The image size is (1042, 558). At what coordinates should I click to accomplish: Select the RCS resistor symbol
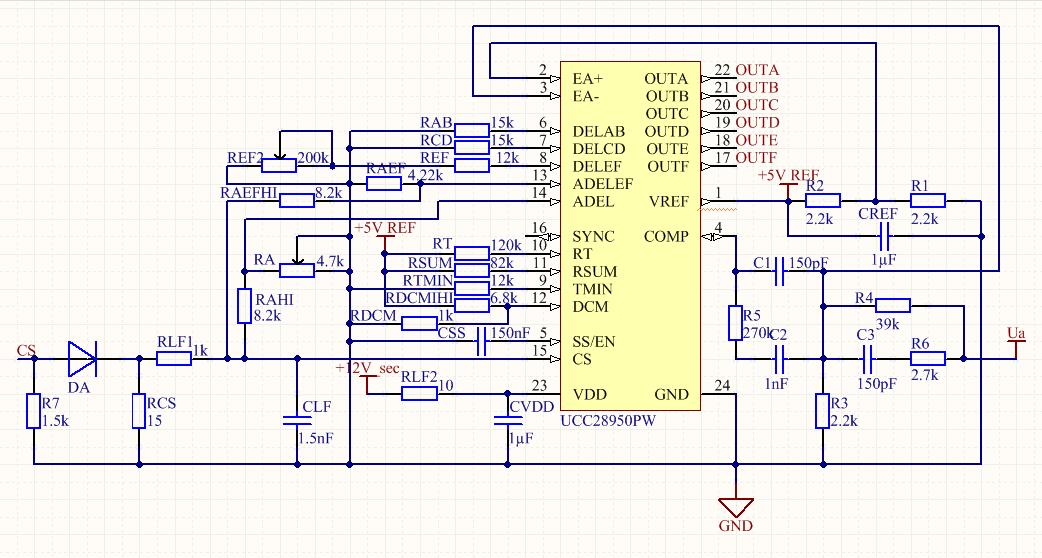[x=139, y=411]
